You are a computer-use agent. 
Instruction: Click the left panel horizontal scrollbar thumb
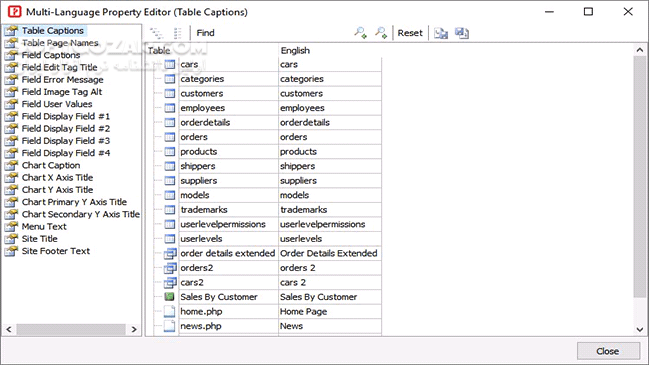(71, 329)
